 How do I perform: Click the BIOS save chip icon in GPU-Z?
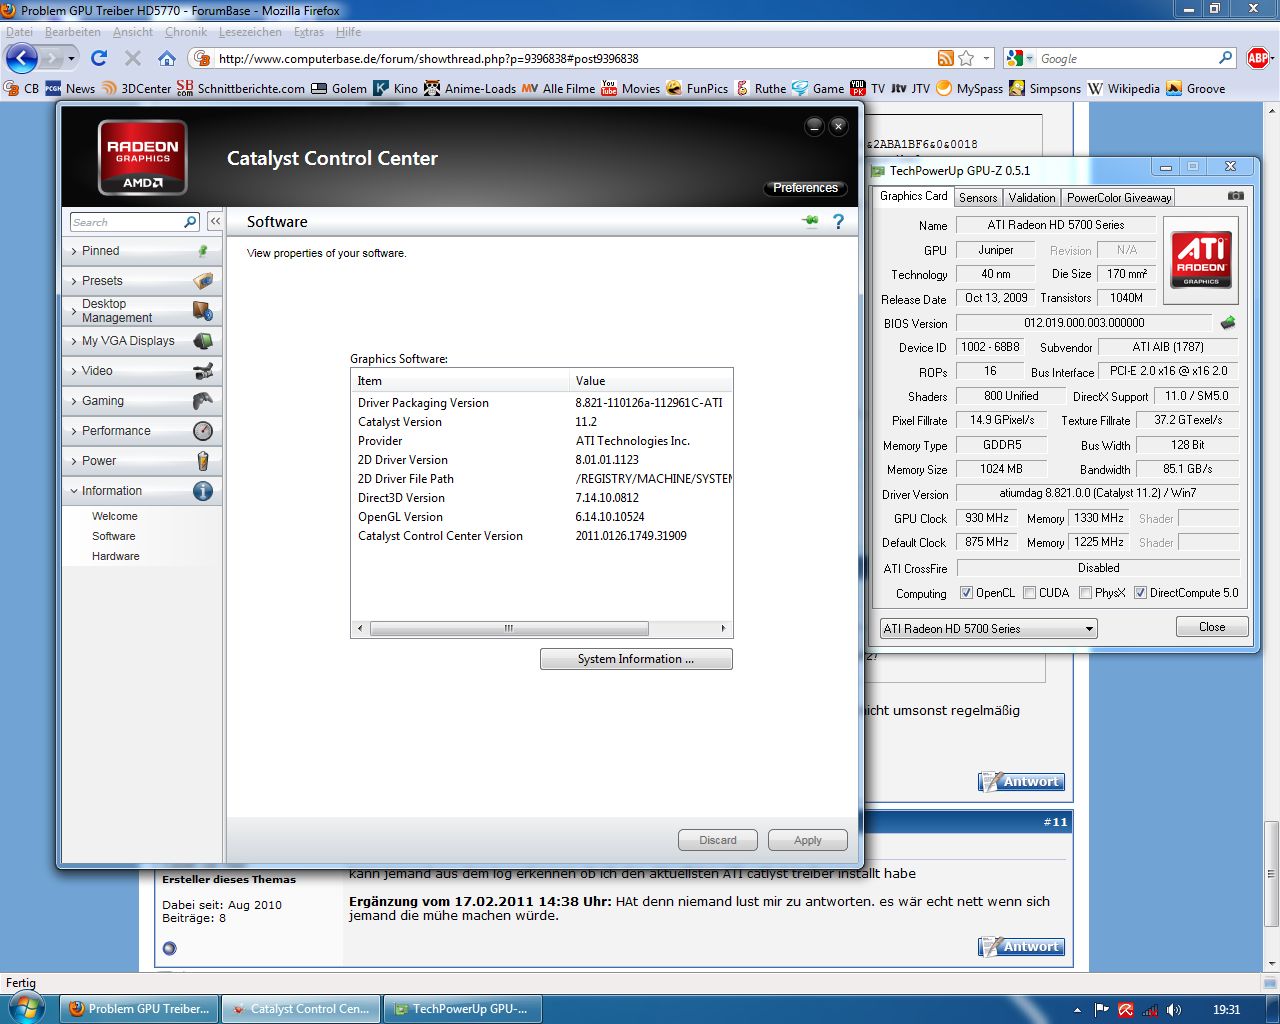pyautogui.click(x=1228, y=322)
